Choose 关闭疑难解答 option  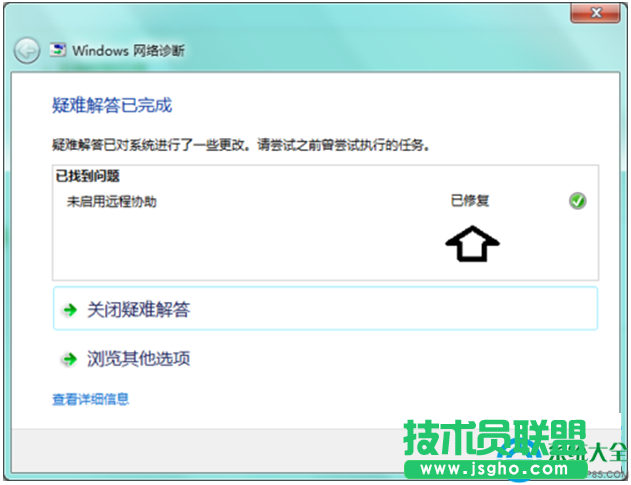(325, 309)
